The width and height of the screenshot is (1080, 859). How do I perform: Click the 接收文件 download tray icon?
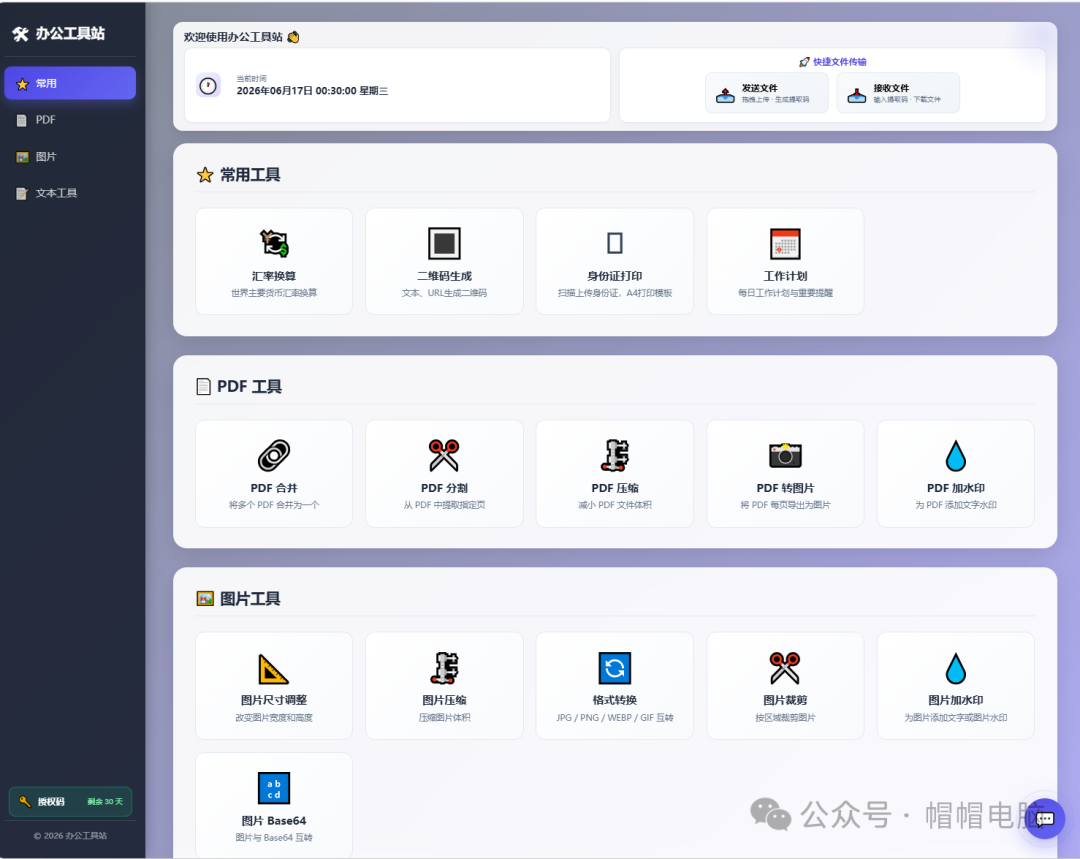click(857, 94)
